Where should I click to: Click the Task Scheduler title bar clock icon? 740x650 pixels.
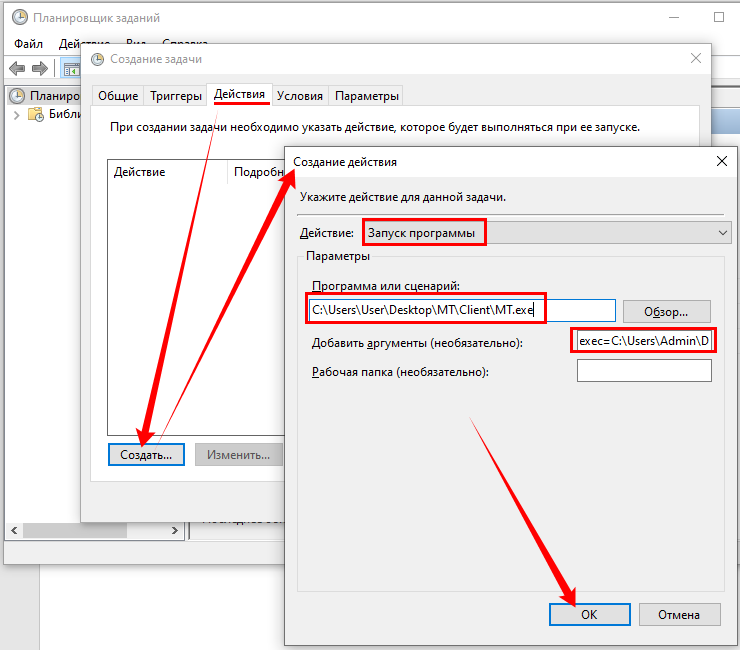pyautogui.click(x=19, y=18)
